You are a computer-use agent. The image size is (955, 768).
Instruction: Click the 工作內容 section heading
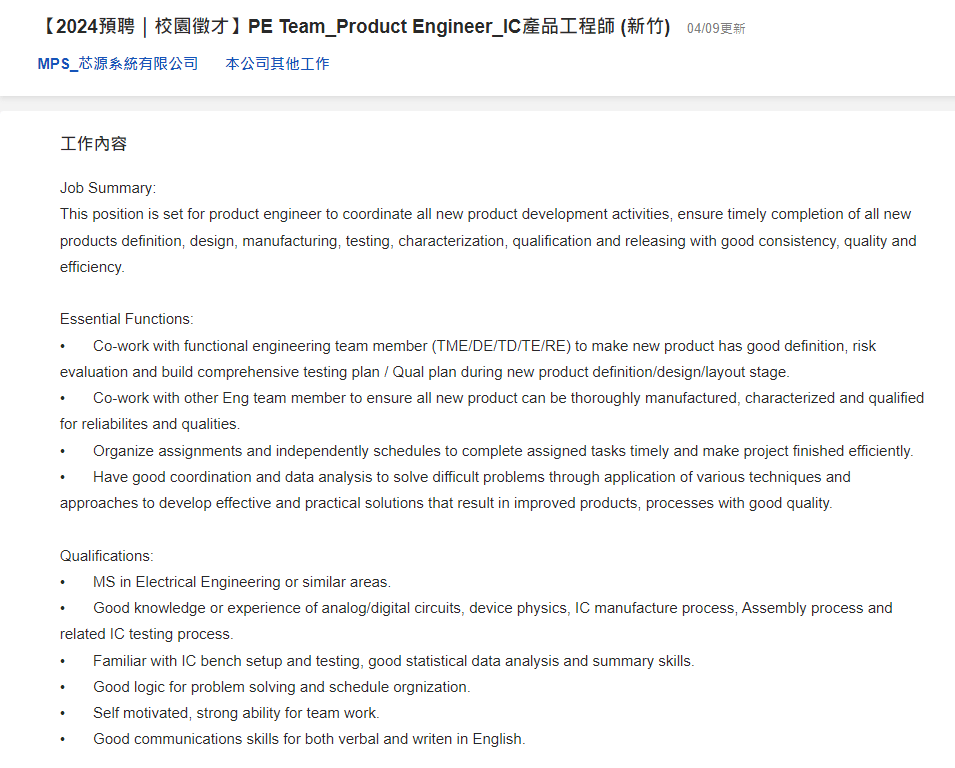coord(93,144)
